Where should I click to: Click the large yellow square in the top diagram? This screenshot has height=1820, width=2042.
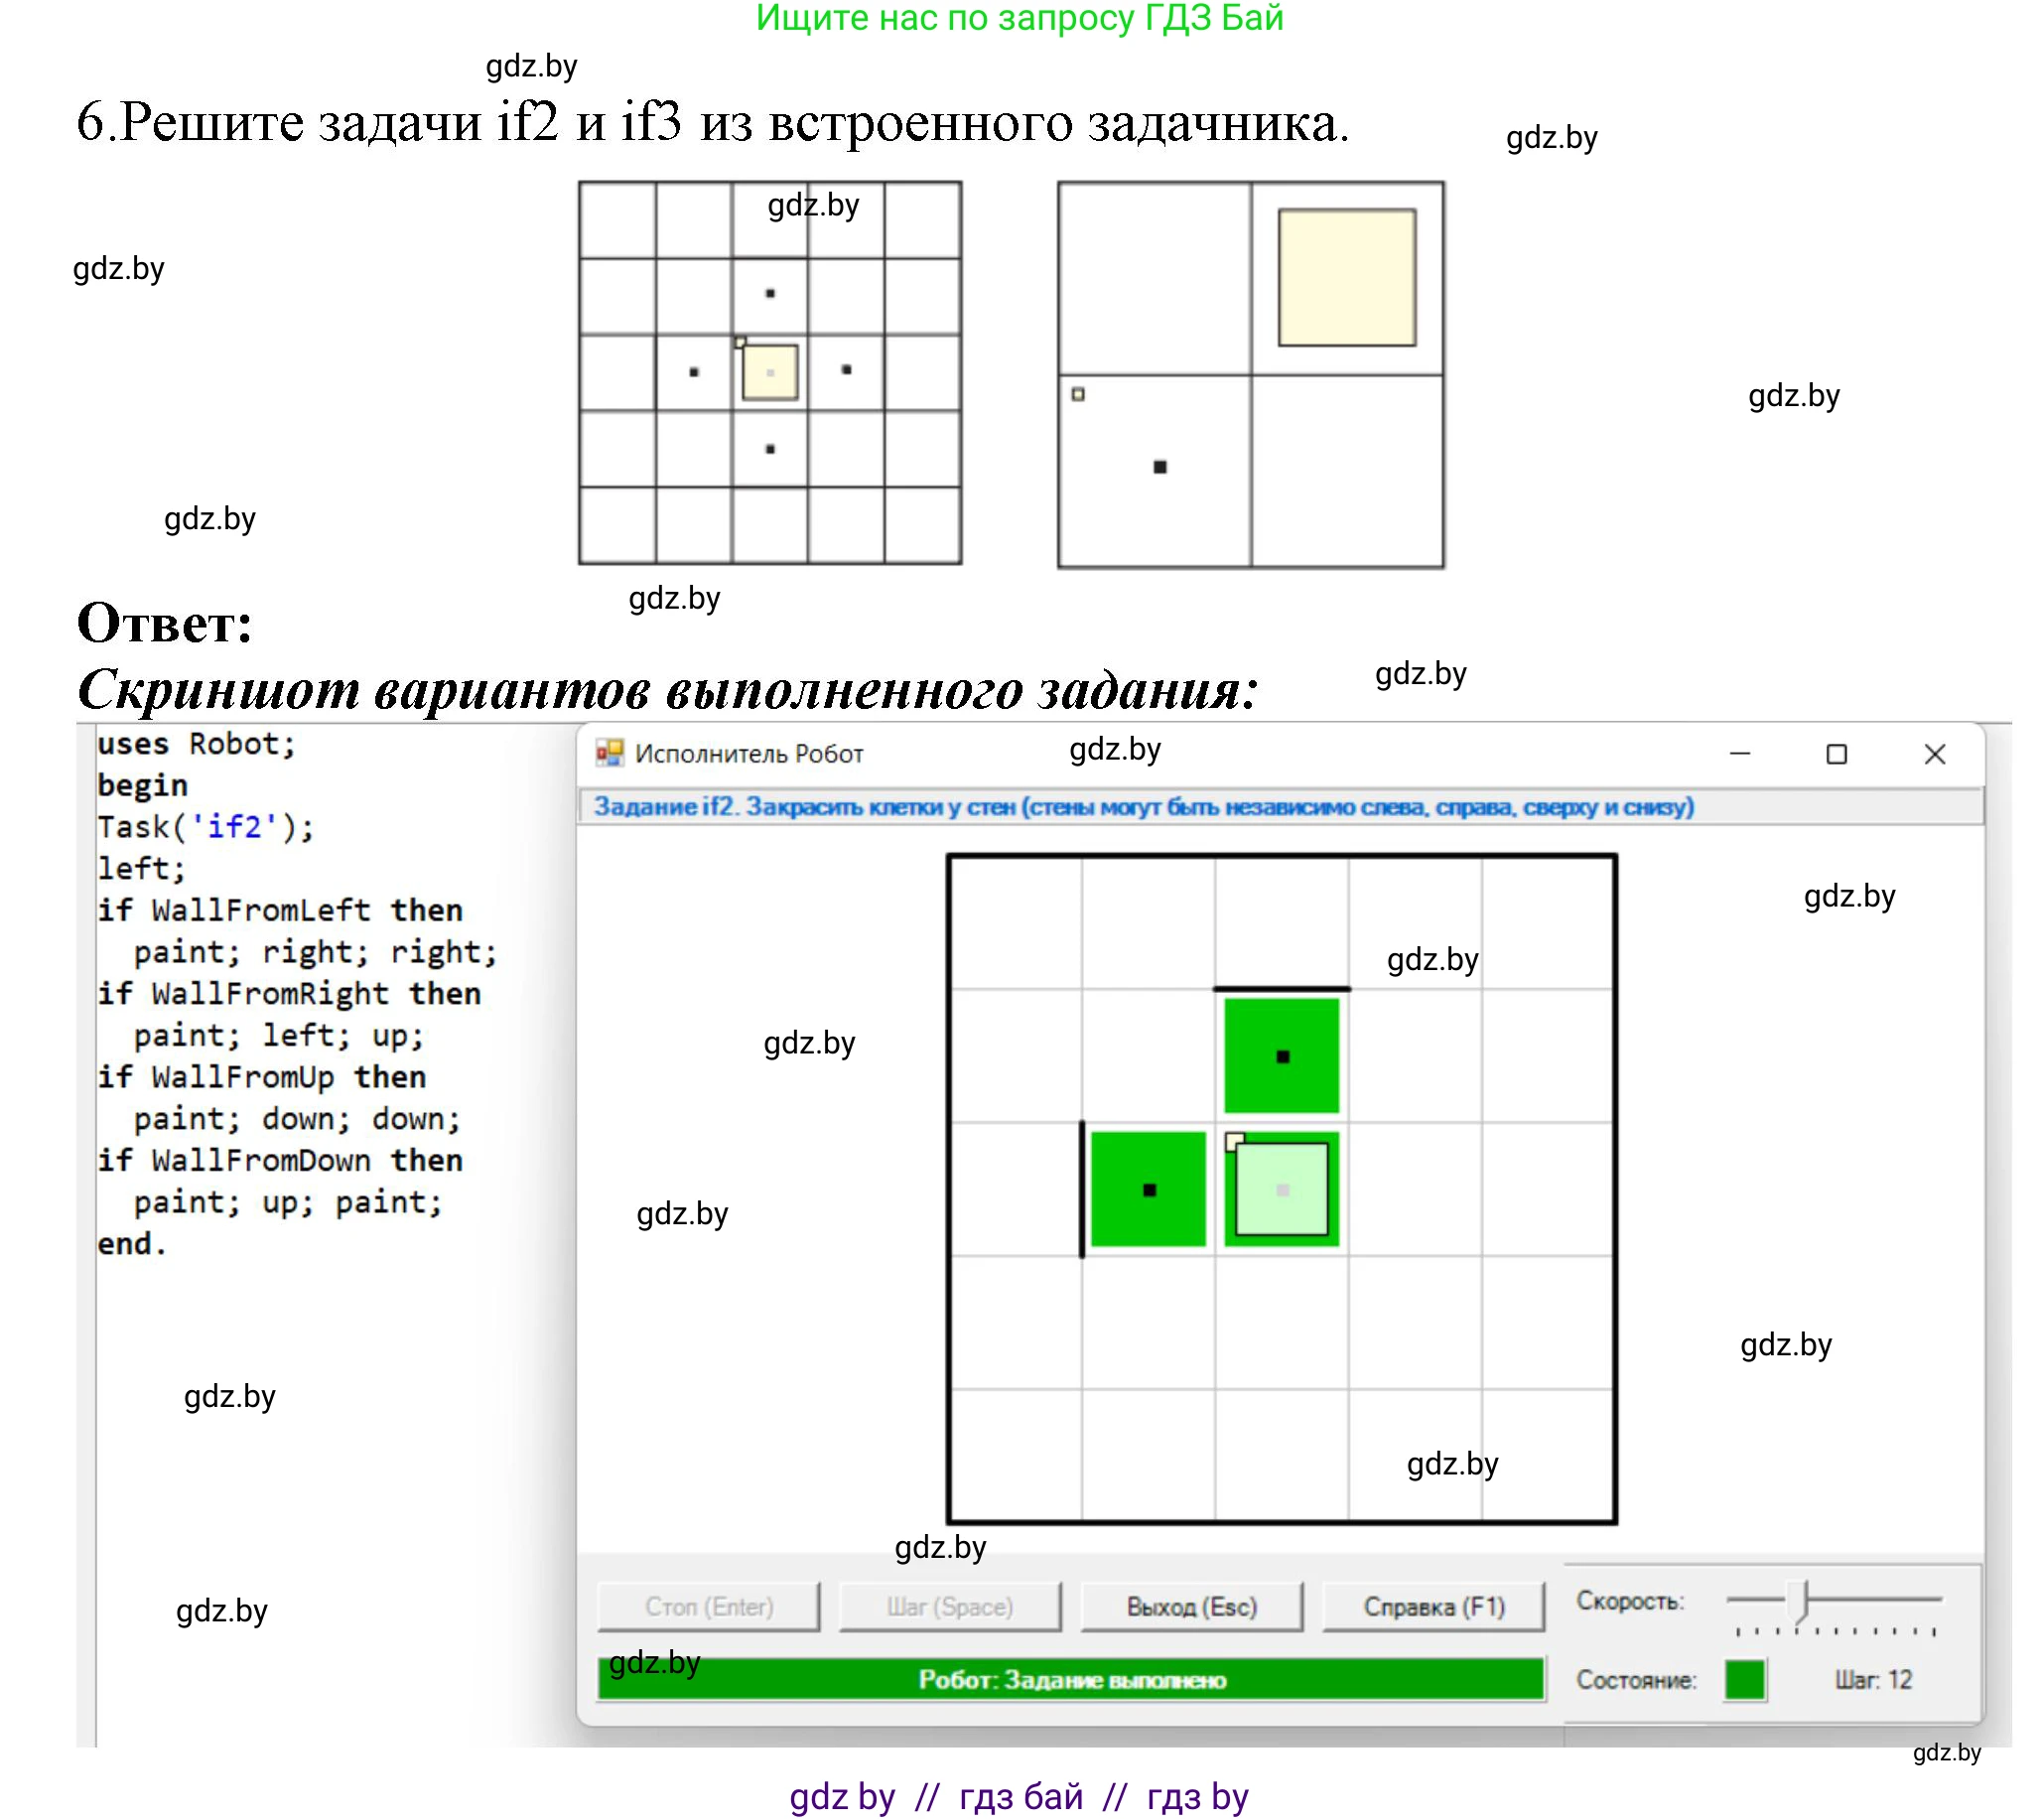point(1347,277)
